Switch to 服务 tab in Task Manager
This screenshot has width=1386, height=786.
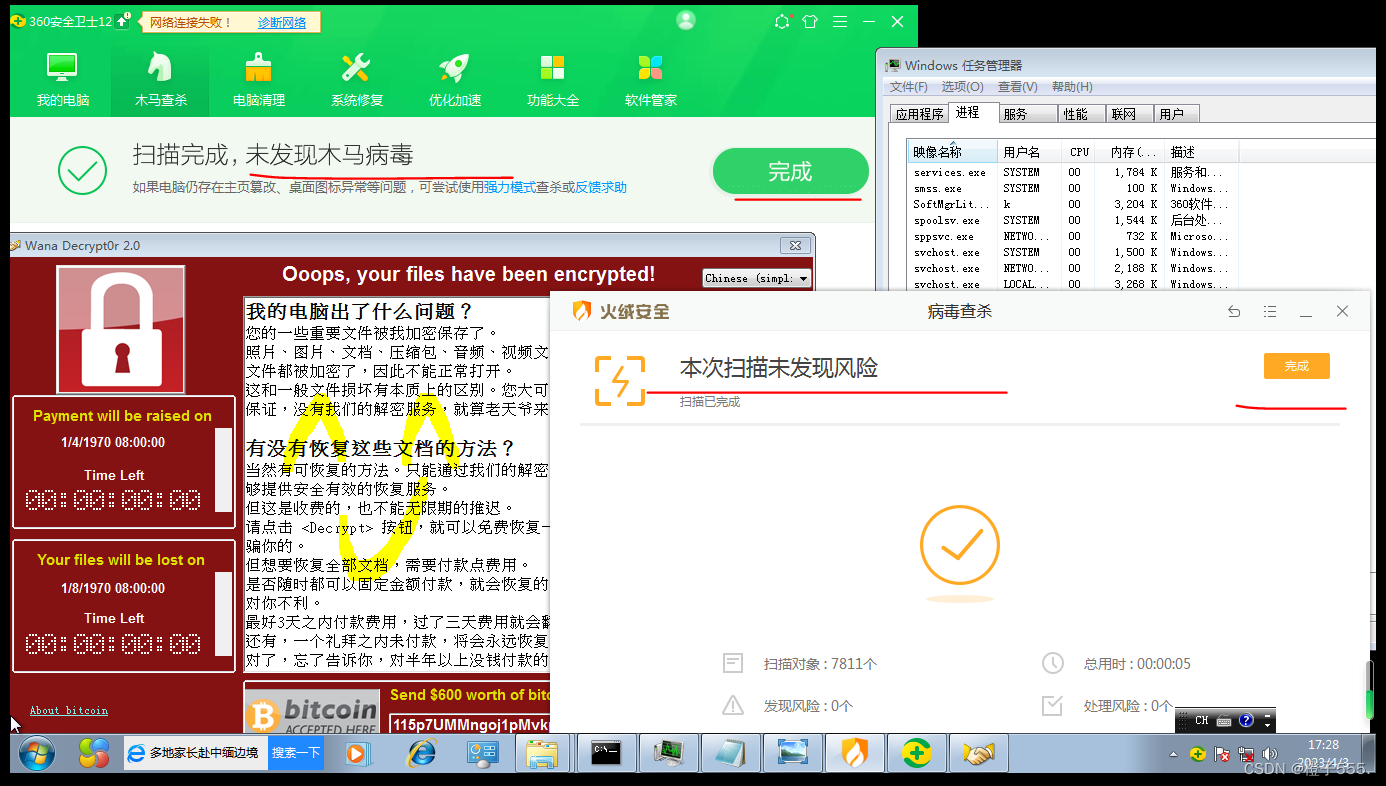click(x=1028, y=114)
